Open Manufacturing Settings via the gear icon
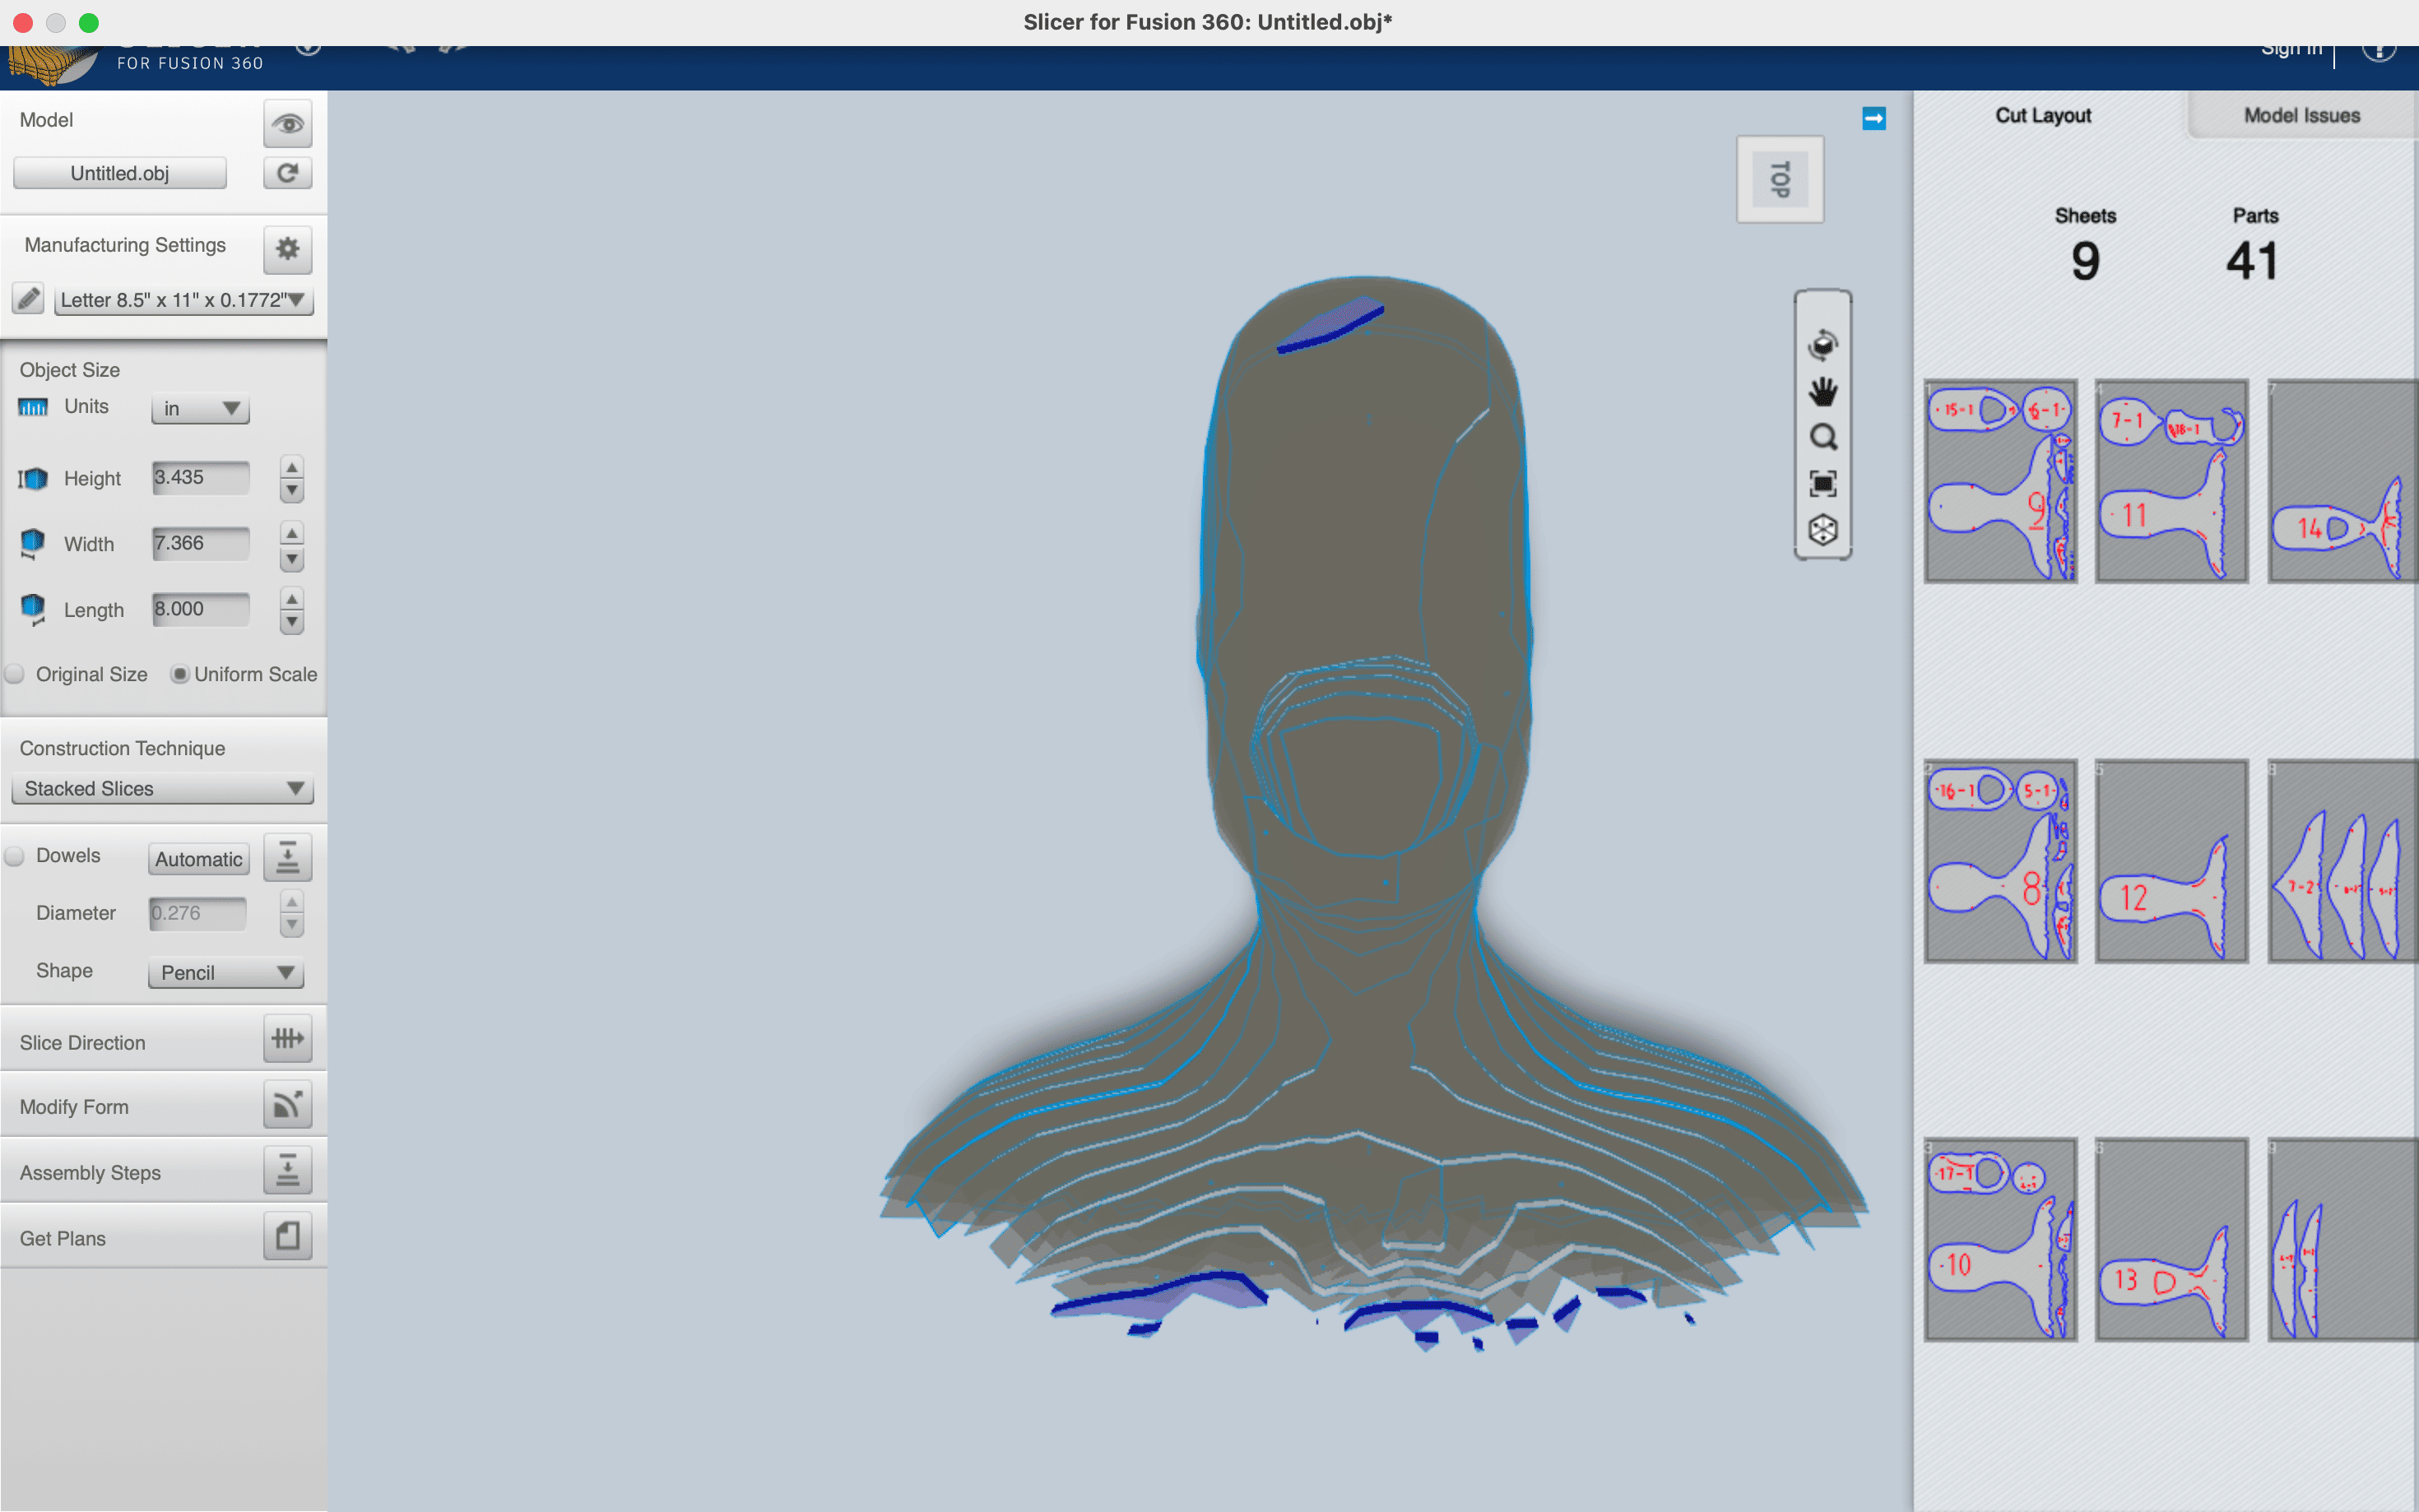This screenshot has width=2419, height=1512. [287, 248]
